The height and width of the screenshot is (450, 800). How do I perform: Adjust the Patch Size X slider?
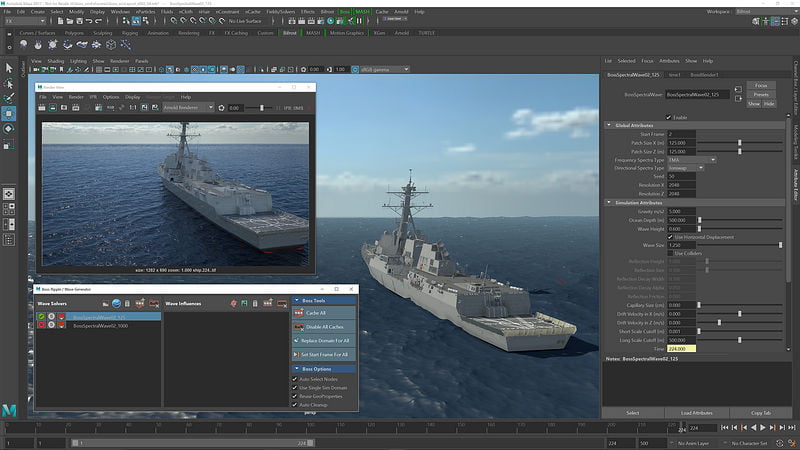(x=740, y=143)
